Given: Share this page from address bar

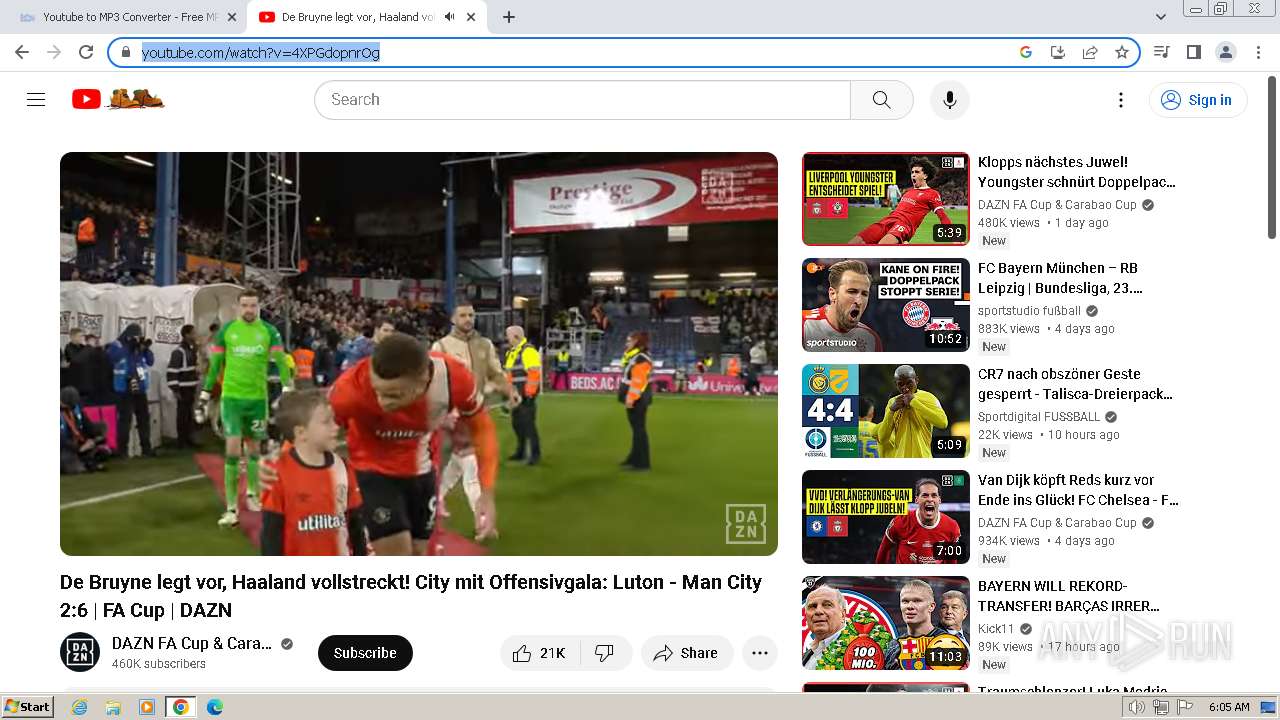Looking at the screenshot, I should tap(1090, 52).
